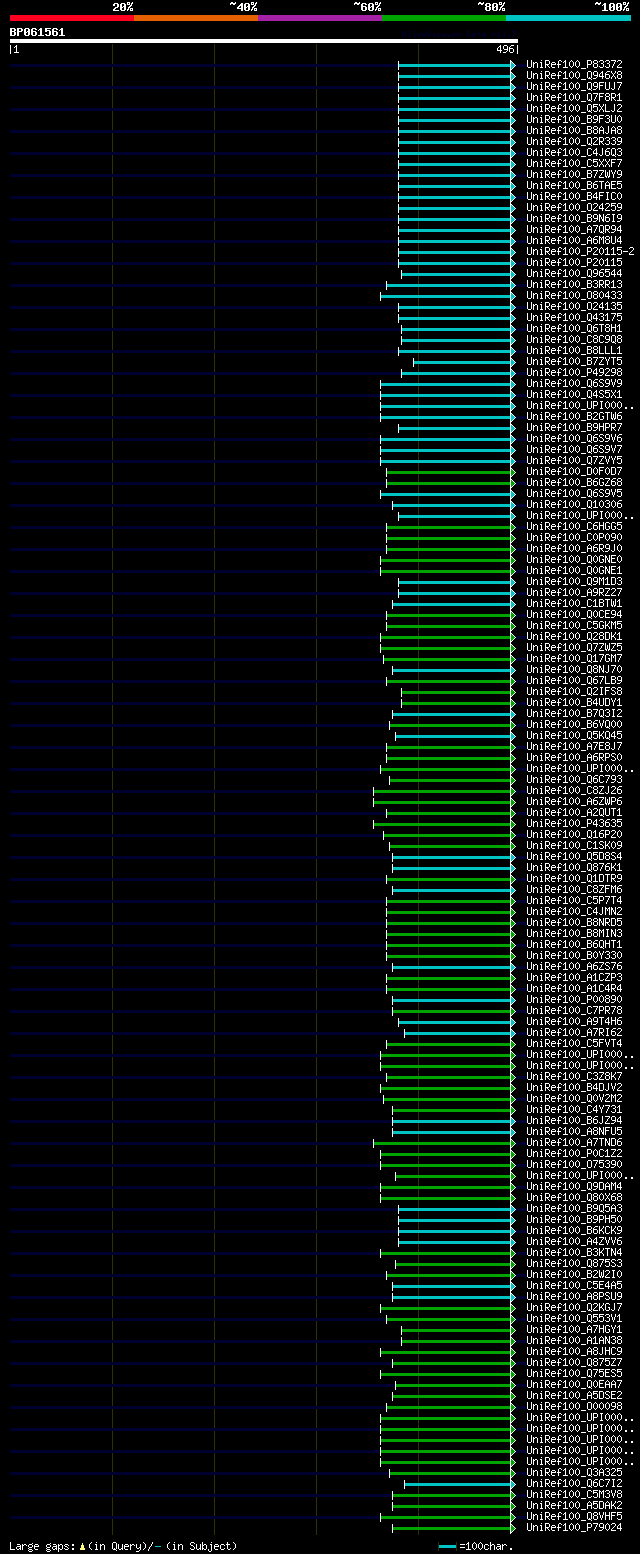The height and width of the screenshot is (1554, 640).
Task: Click the '=100char.' scale legend
Action: 475,1547
